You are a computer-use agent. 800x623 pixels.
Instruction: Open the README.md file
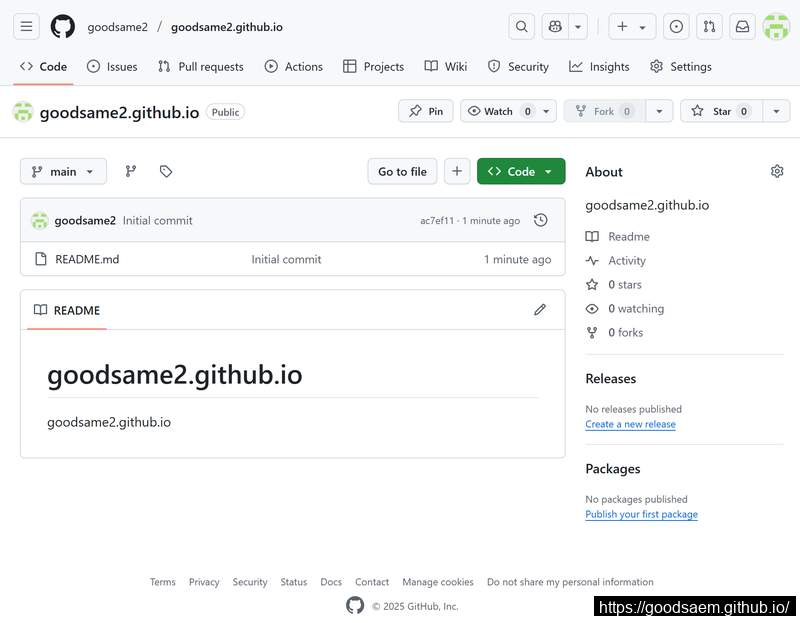pyautogui.click(x=87, y=259)
